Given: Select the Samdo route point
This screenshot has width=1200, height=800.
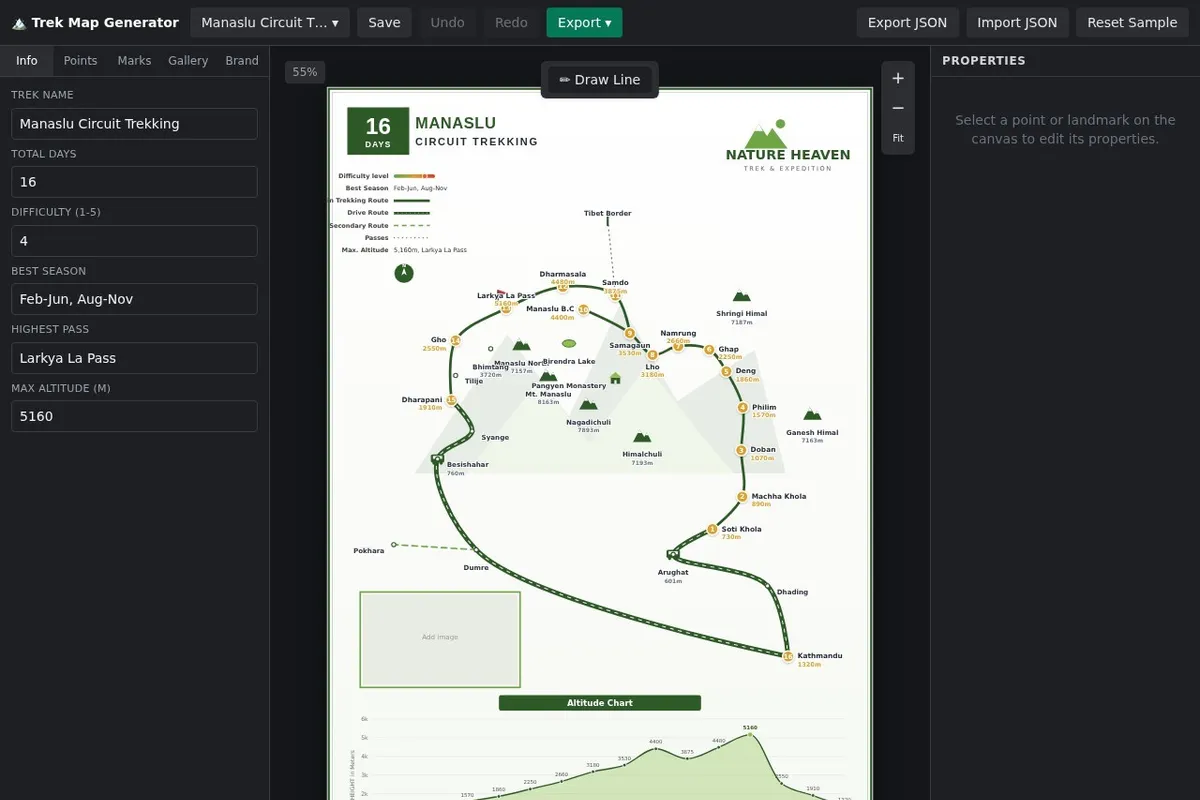Looking at the screenshot, I should [x=615, y=295].
